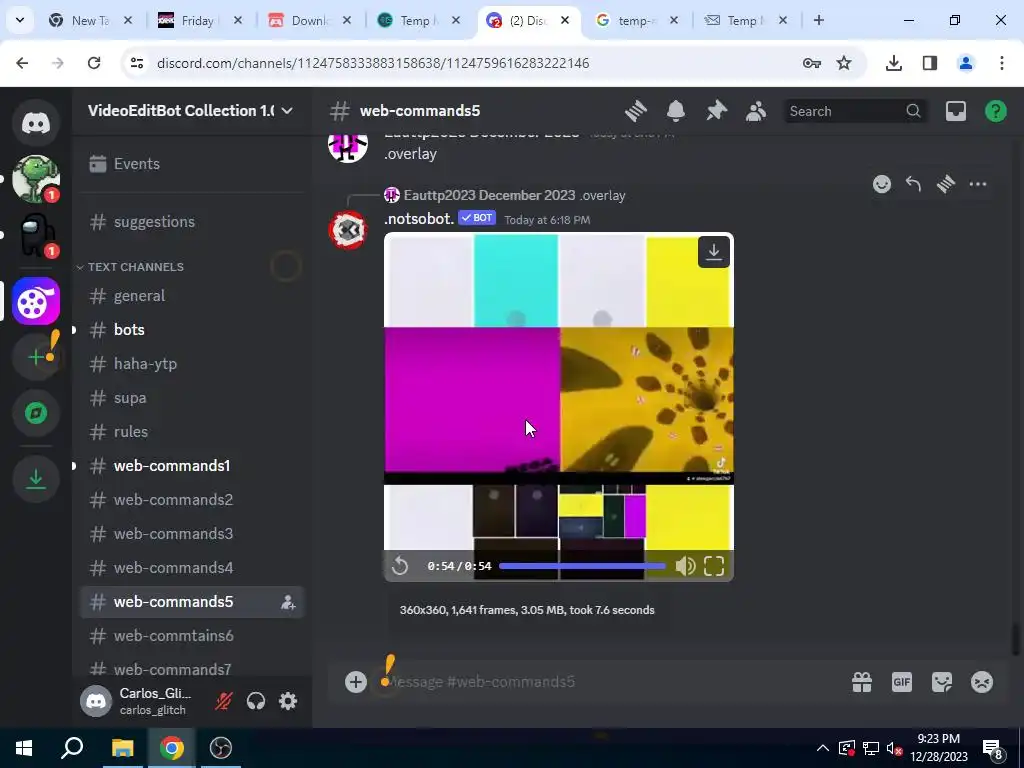Create thread from message hover toolbar
Image resolution: width=1024 pixels, height=768 pixels.
946,184
